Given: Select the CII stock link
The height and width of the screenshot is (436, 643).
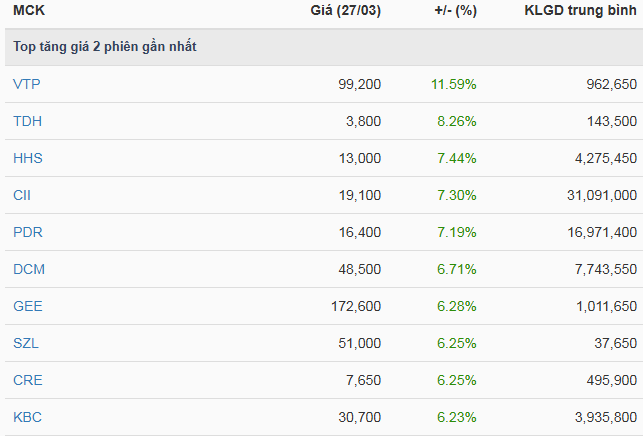Looking at the screenshot, I should click(23, 195).
